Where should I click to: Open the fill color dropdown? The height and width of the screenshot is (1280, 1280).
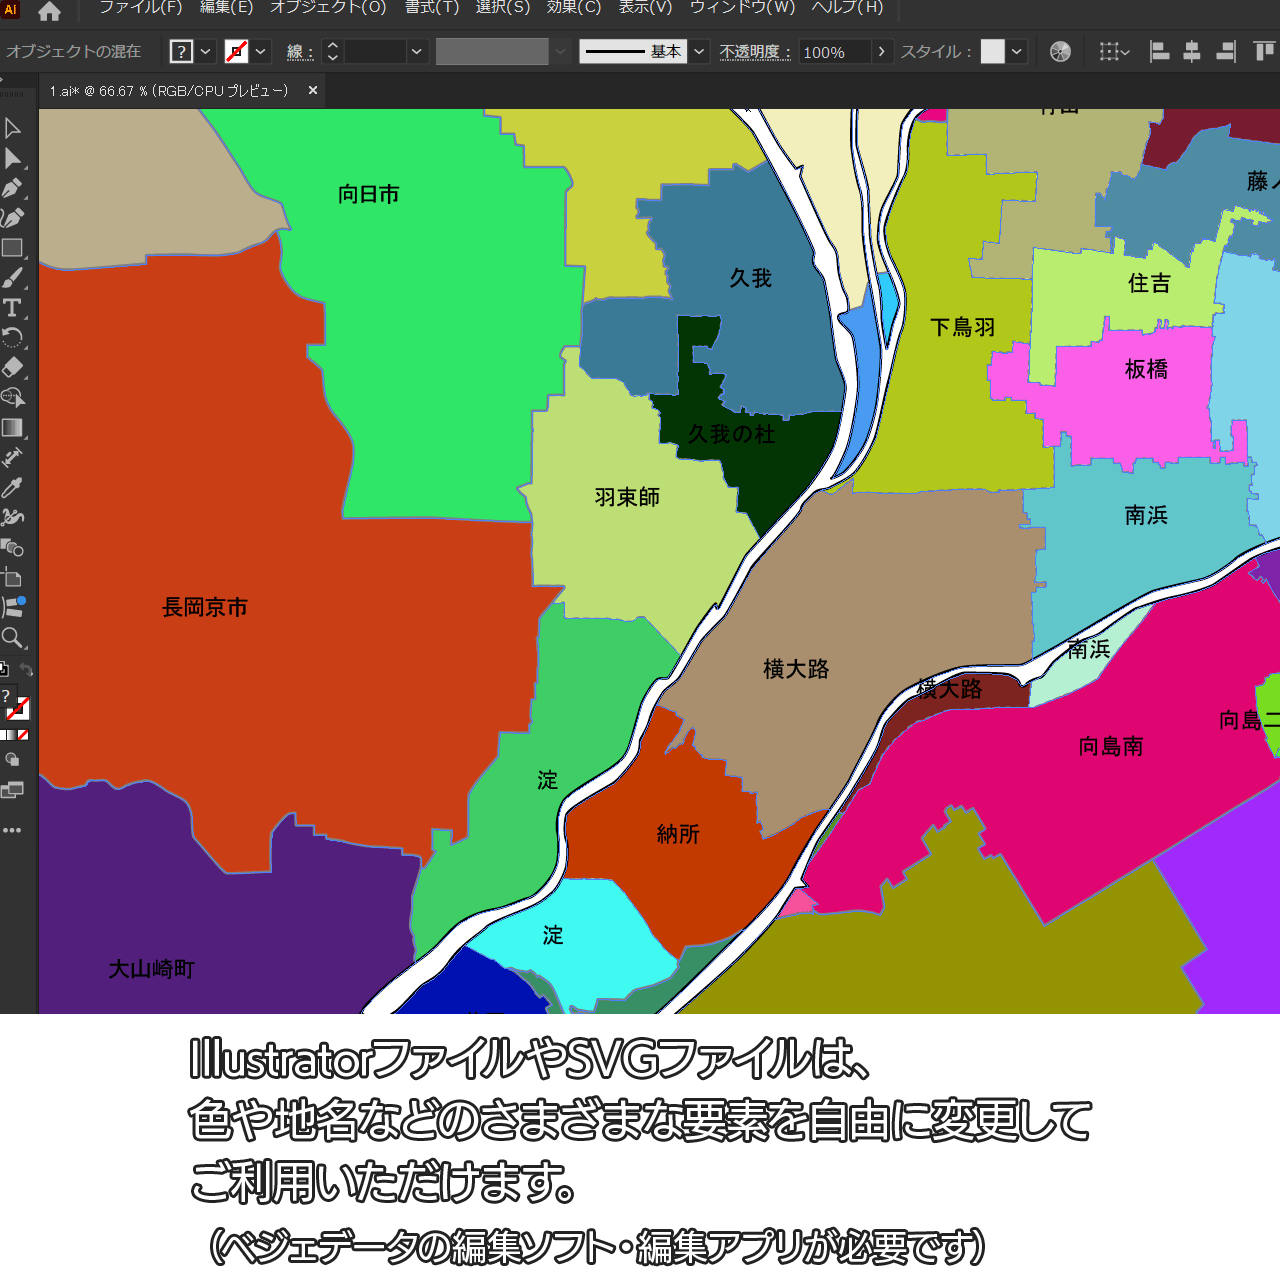(x=206, y=51)
